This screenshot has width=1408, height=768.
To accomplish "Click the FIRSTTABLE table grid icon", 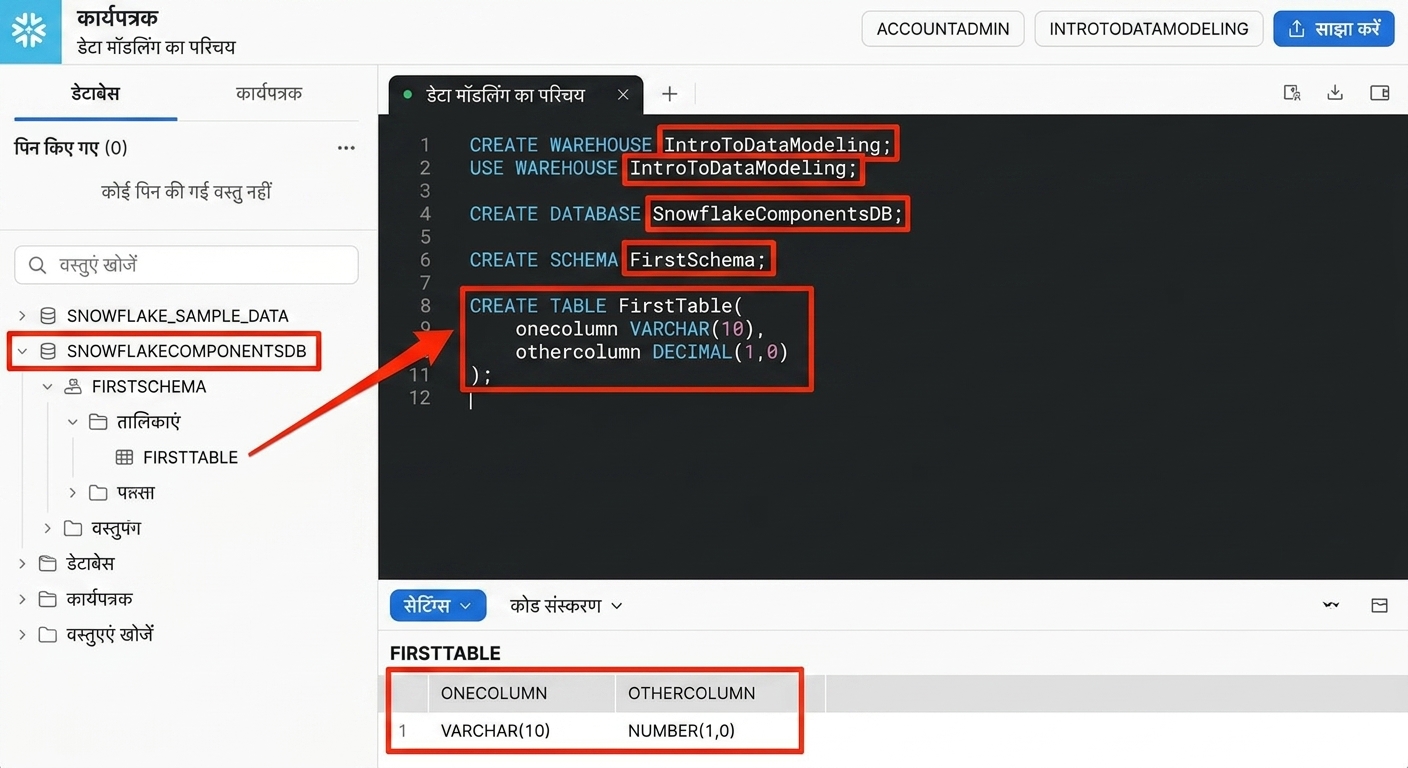I will (124, 457).
